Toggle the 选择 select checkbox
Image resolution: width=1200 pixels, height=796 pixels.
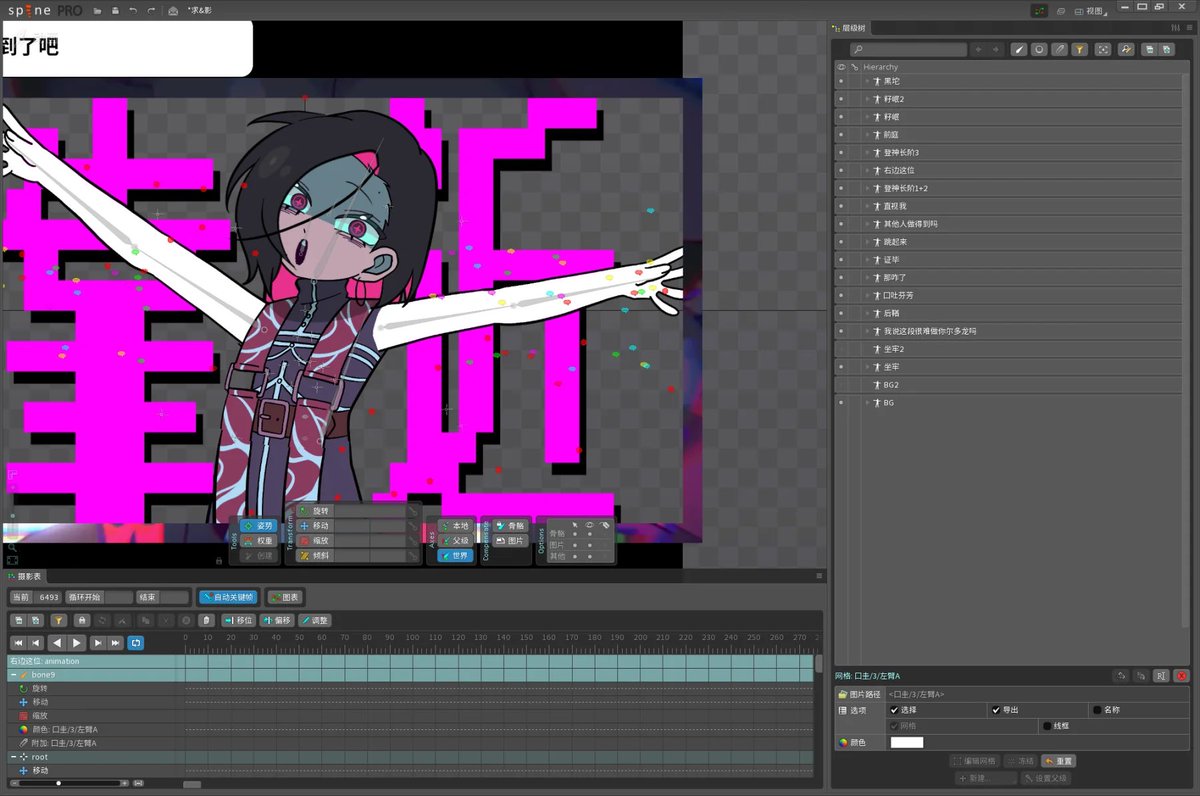tap(894, 710)
